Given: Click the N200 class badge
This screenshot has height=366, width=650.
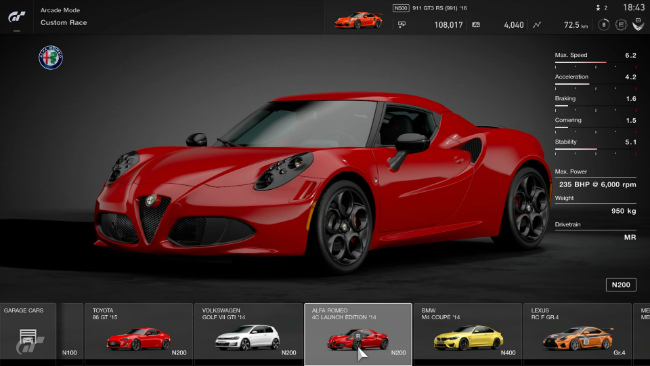Looking at the screenshot, I should (621, 285).
